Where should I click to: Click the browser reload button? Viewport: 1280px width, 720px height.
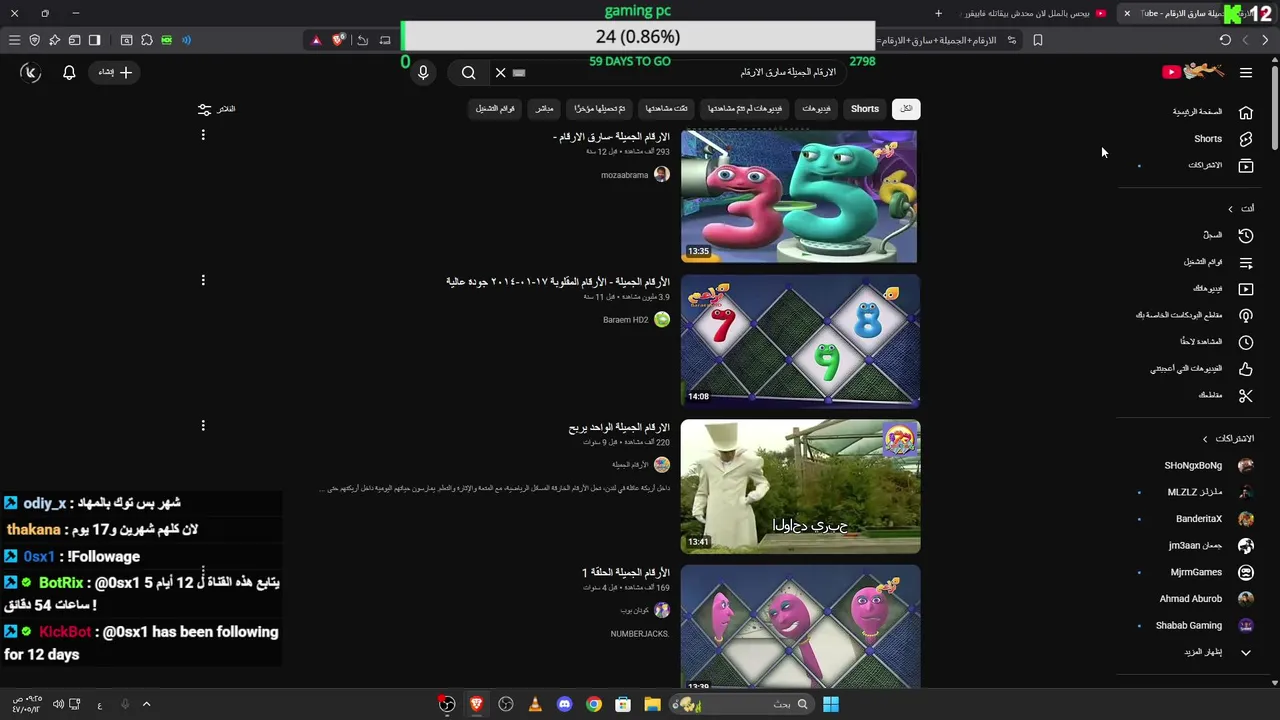1225,40
